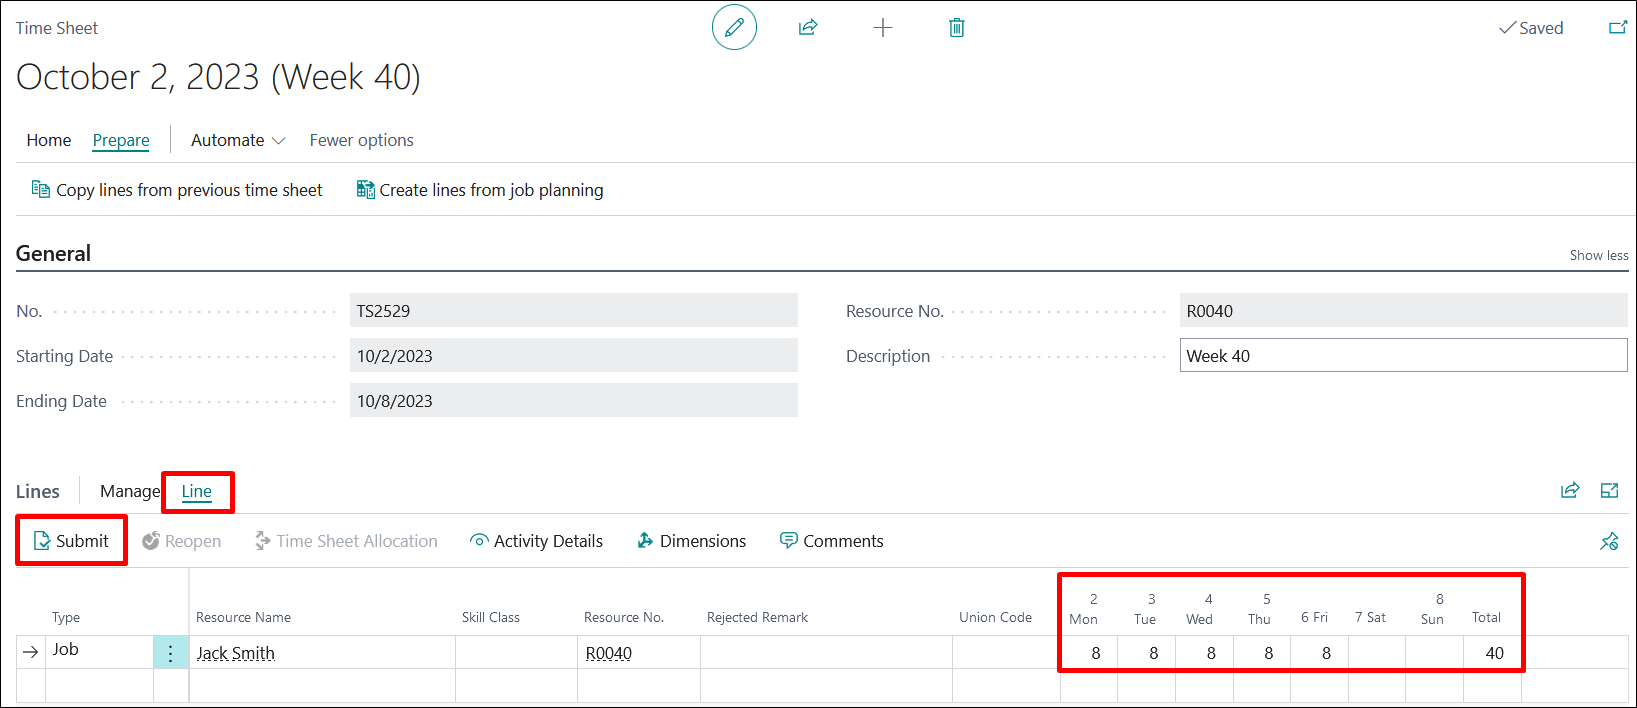
Task: Open the Automate dropdown menu
Action: point(238,140)
